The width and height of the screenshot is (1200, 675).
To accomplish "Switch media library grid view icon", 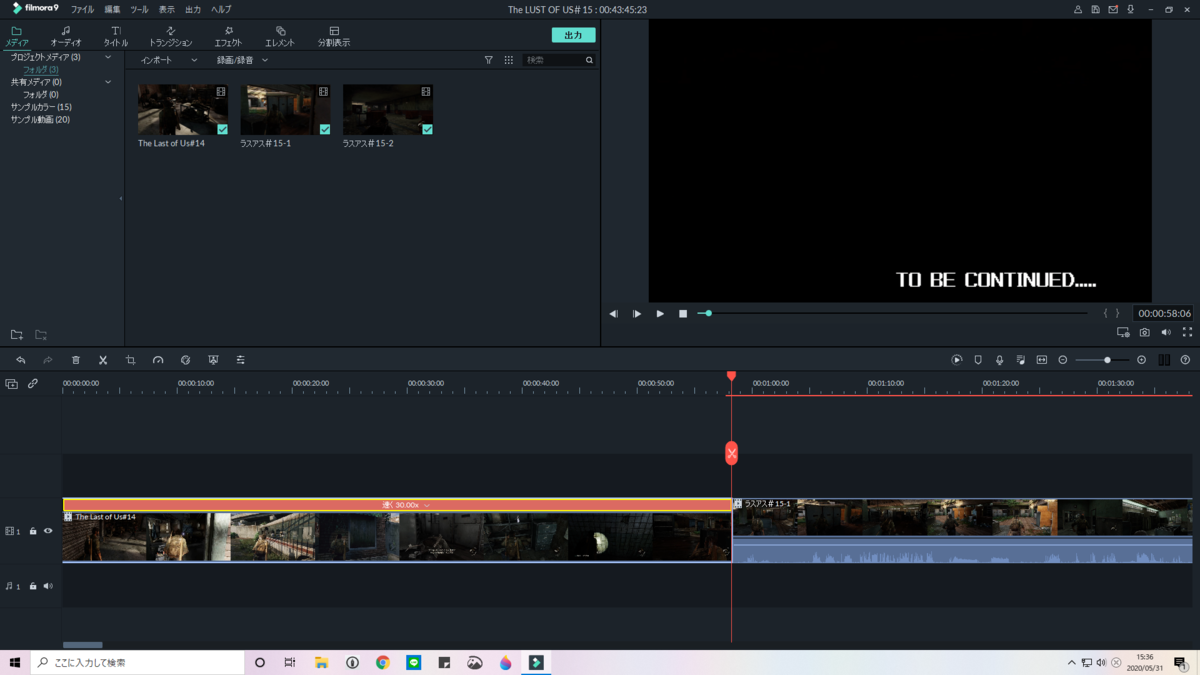I will [509, 60].
